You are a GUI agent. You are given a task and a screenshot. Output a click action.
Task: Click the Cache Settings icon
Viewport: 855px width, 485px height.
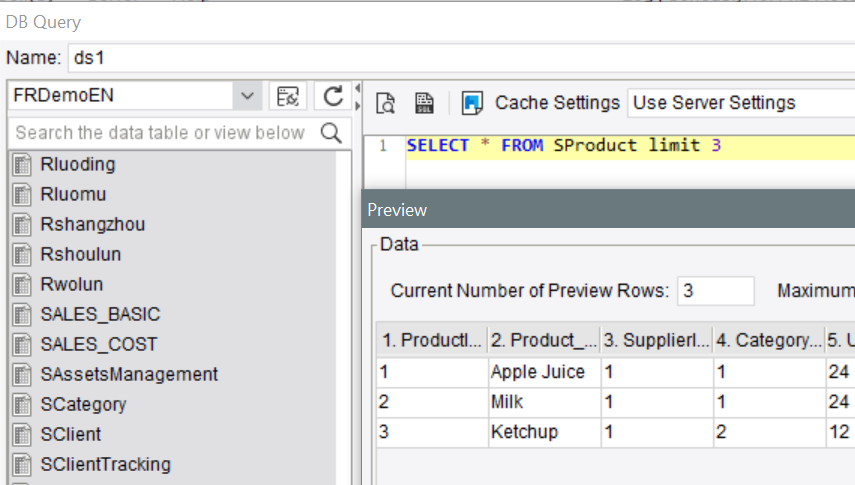[472, 103]
